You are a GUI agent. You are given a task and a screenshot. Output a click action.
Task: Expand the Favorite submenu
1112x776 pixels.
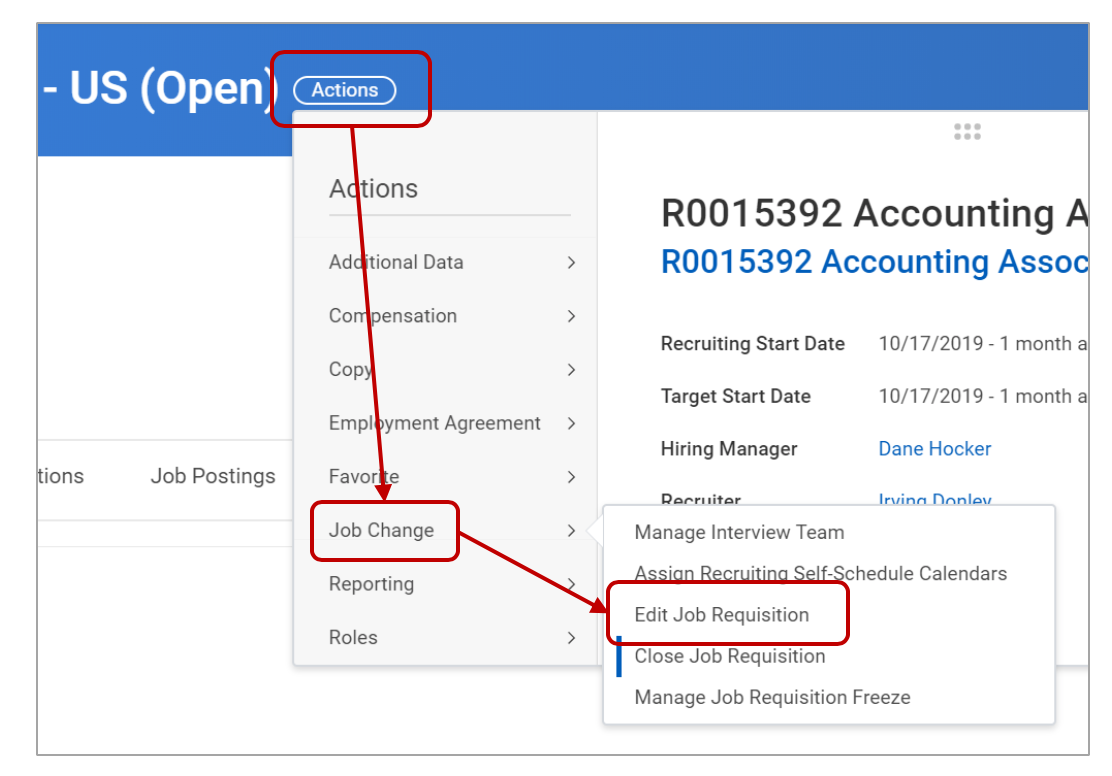(x=361, y=477)
